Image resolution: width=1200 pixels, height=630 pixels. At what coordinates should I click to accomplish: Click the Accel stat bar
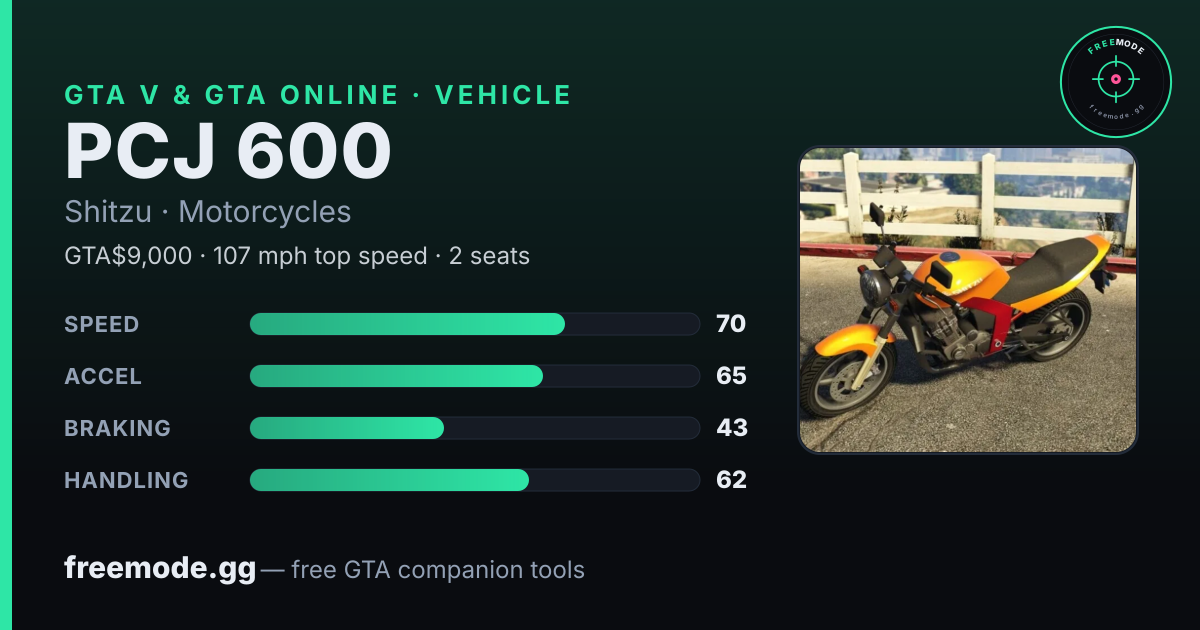(x=474, y=376)
